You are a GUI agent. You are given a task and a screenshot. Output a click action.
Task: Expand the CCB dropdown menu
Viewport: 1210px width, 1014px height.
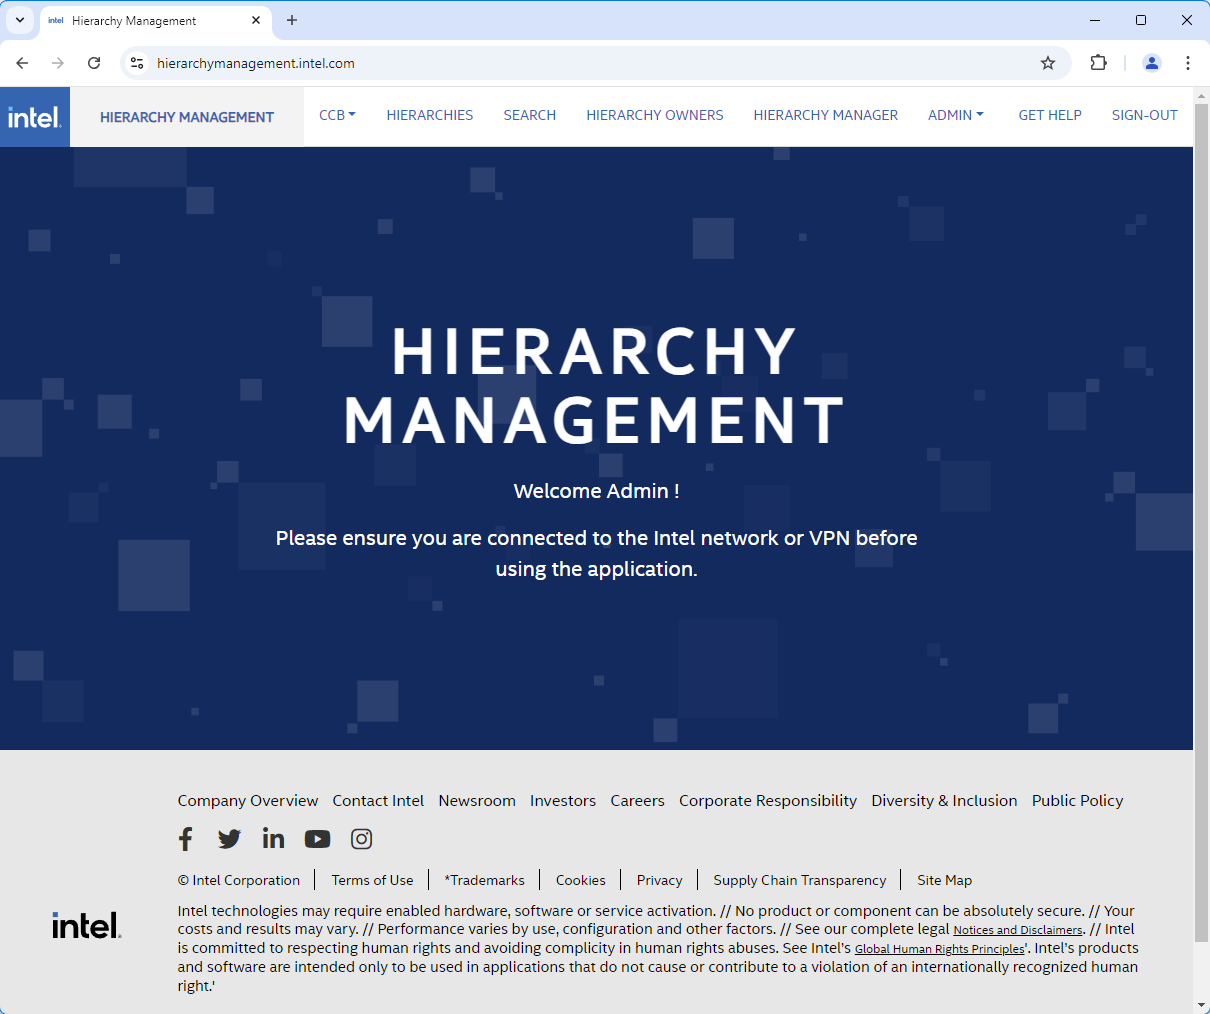click(337, 115)
